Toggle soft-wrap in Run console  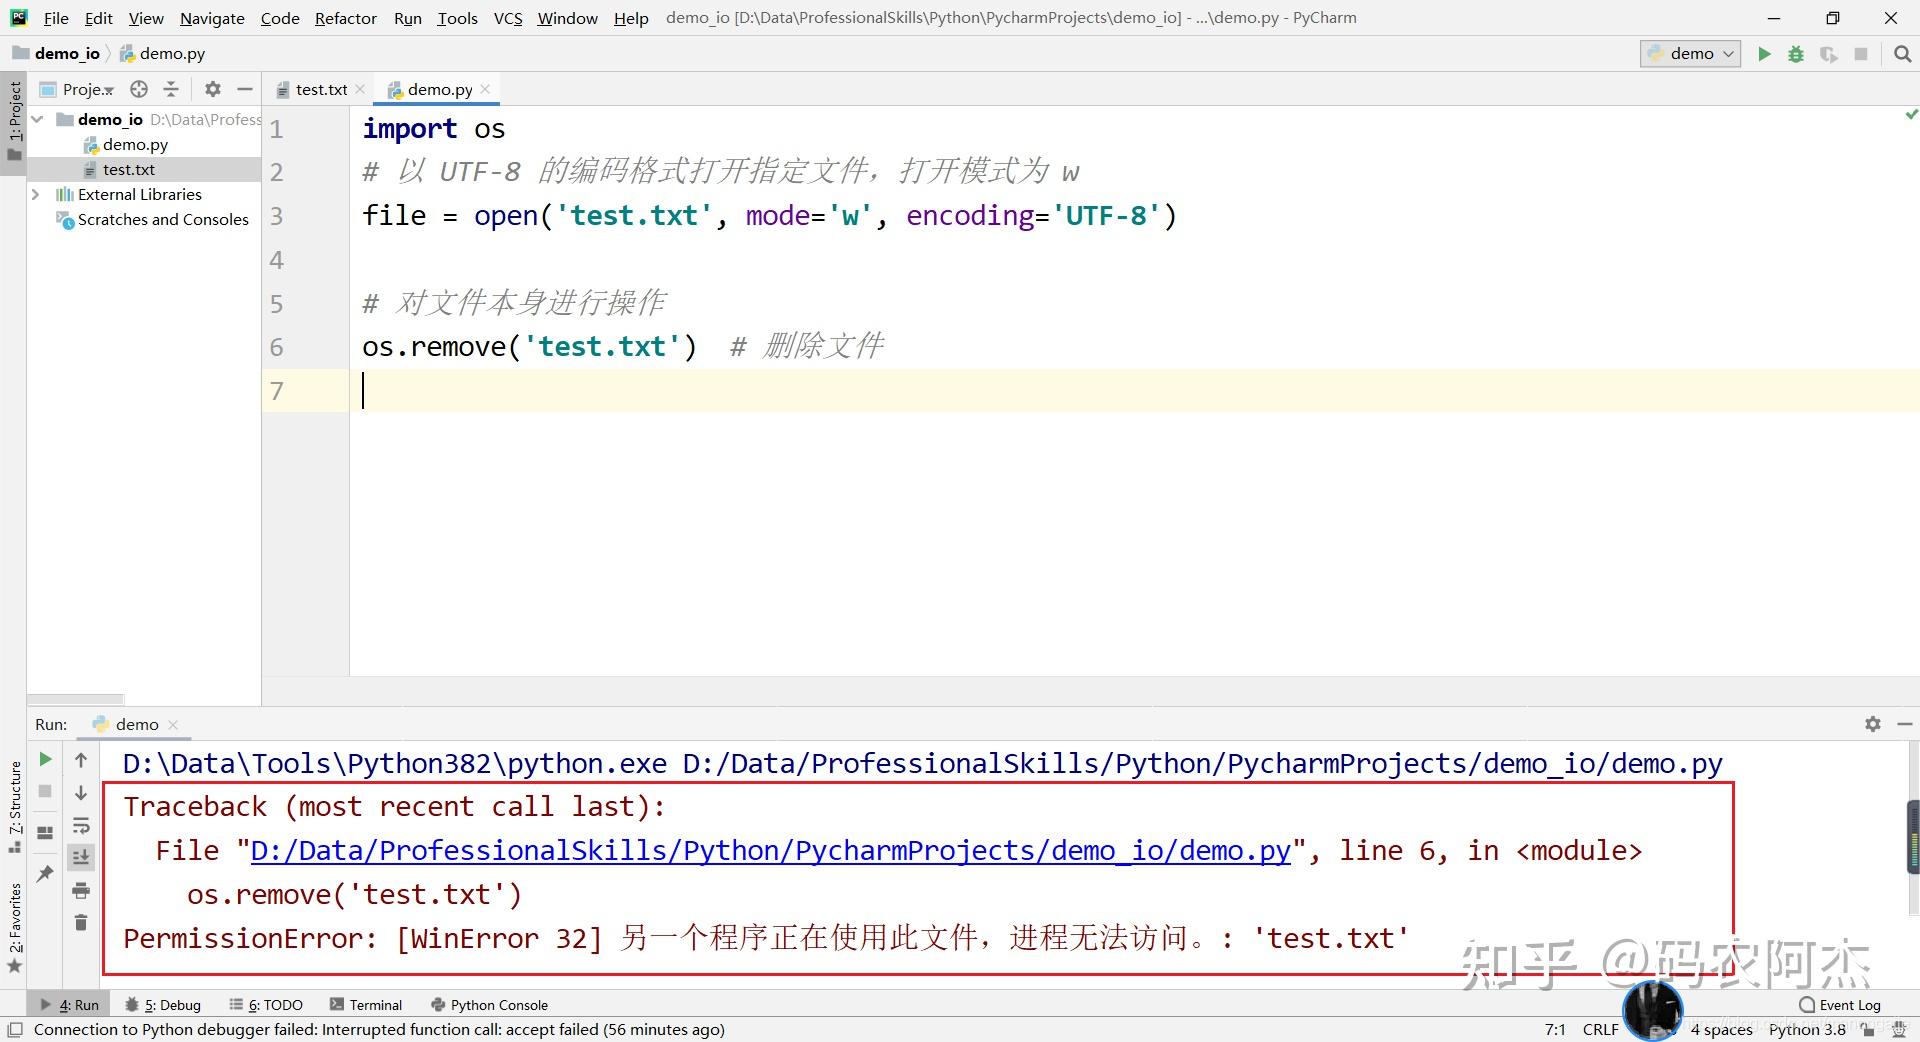click(x=81, y=826)
